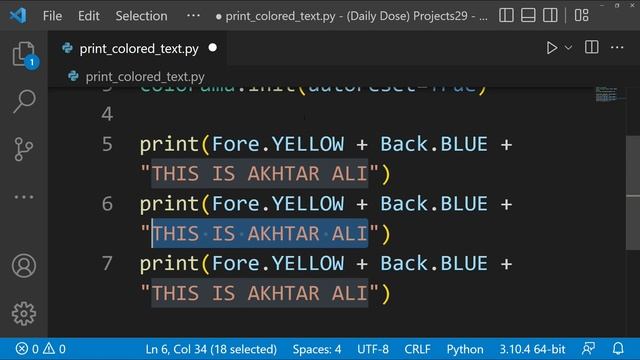The height and width of the screenshot is (360, 640).
Task: Close the tab via unsaved dot indicator
Action: (x=213, y=48)
